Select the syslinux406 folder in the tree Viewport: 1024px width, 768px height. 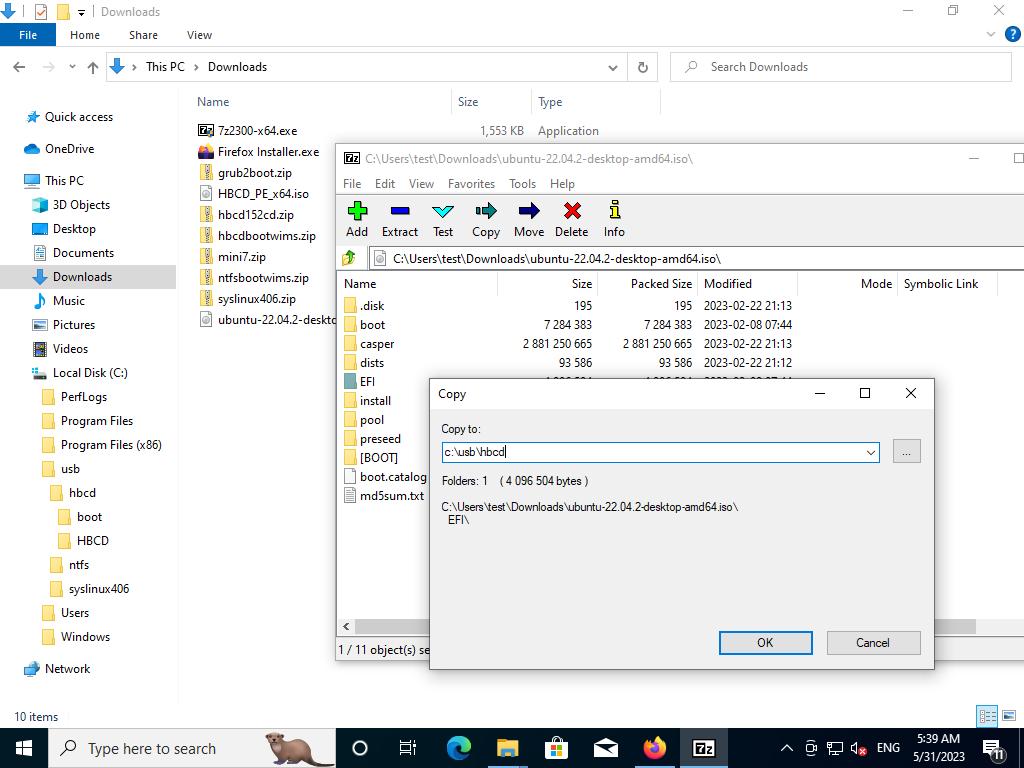(x=98, y=589)
